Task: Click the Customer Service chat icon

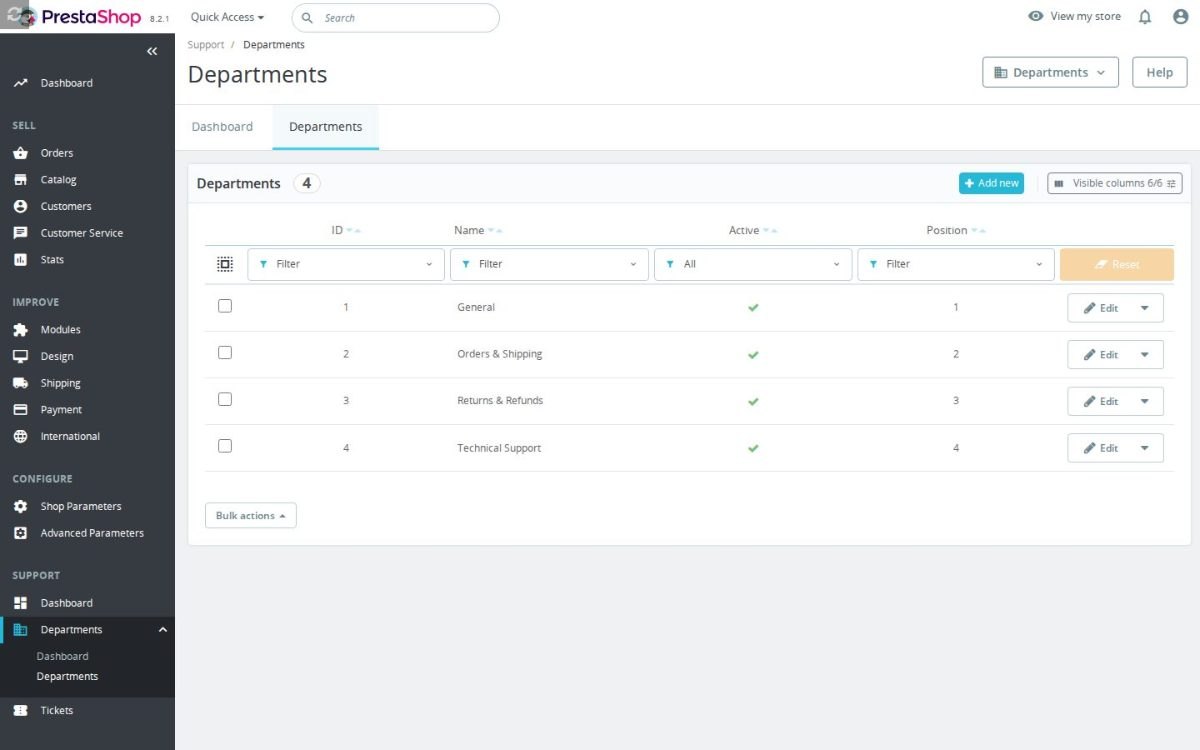Action: click(20, 233)
